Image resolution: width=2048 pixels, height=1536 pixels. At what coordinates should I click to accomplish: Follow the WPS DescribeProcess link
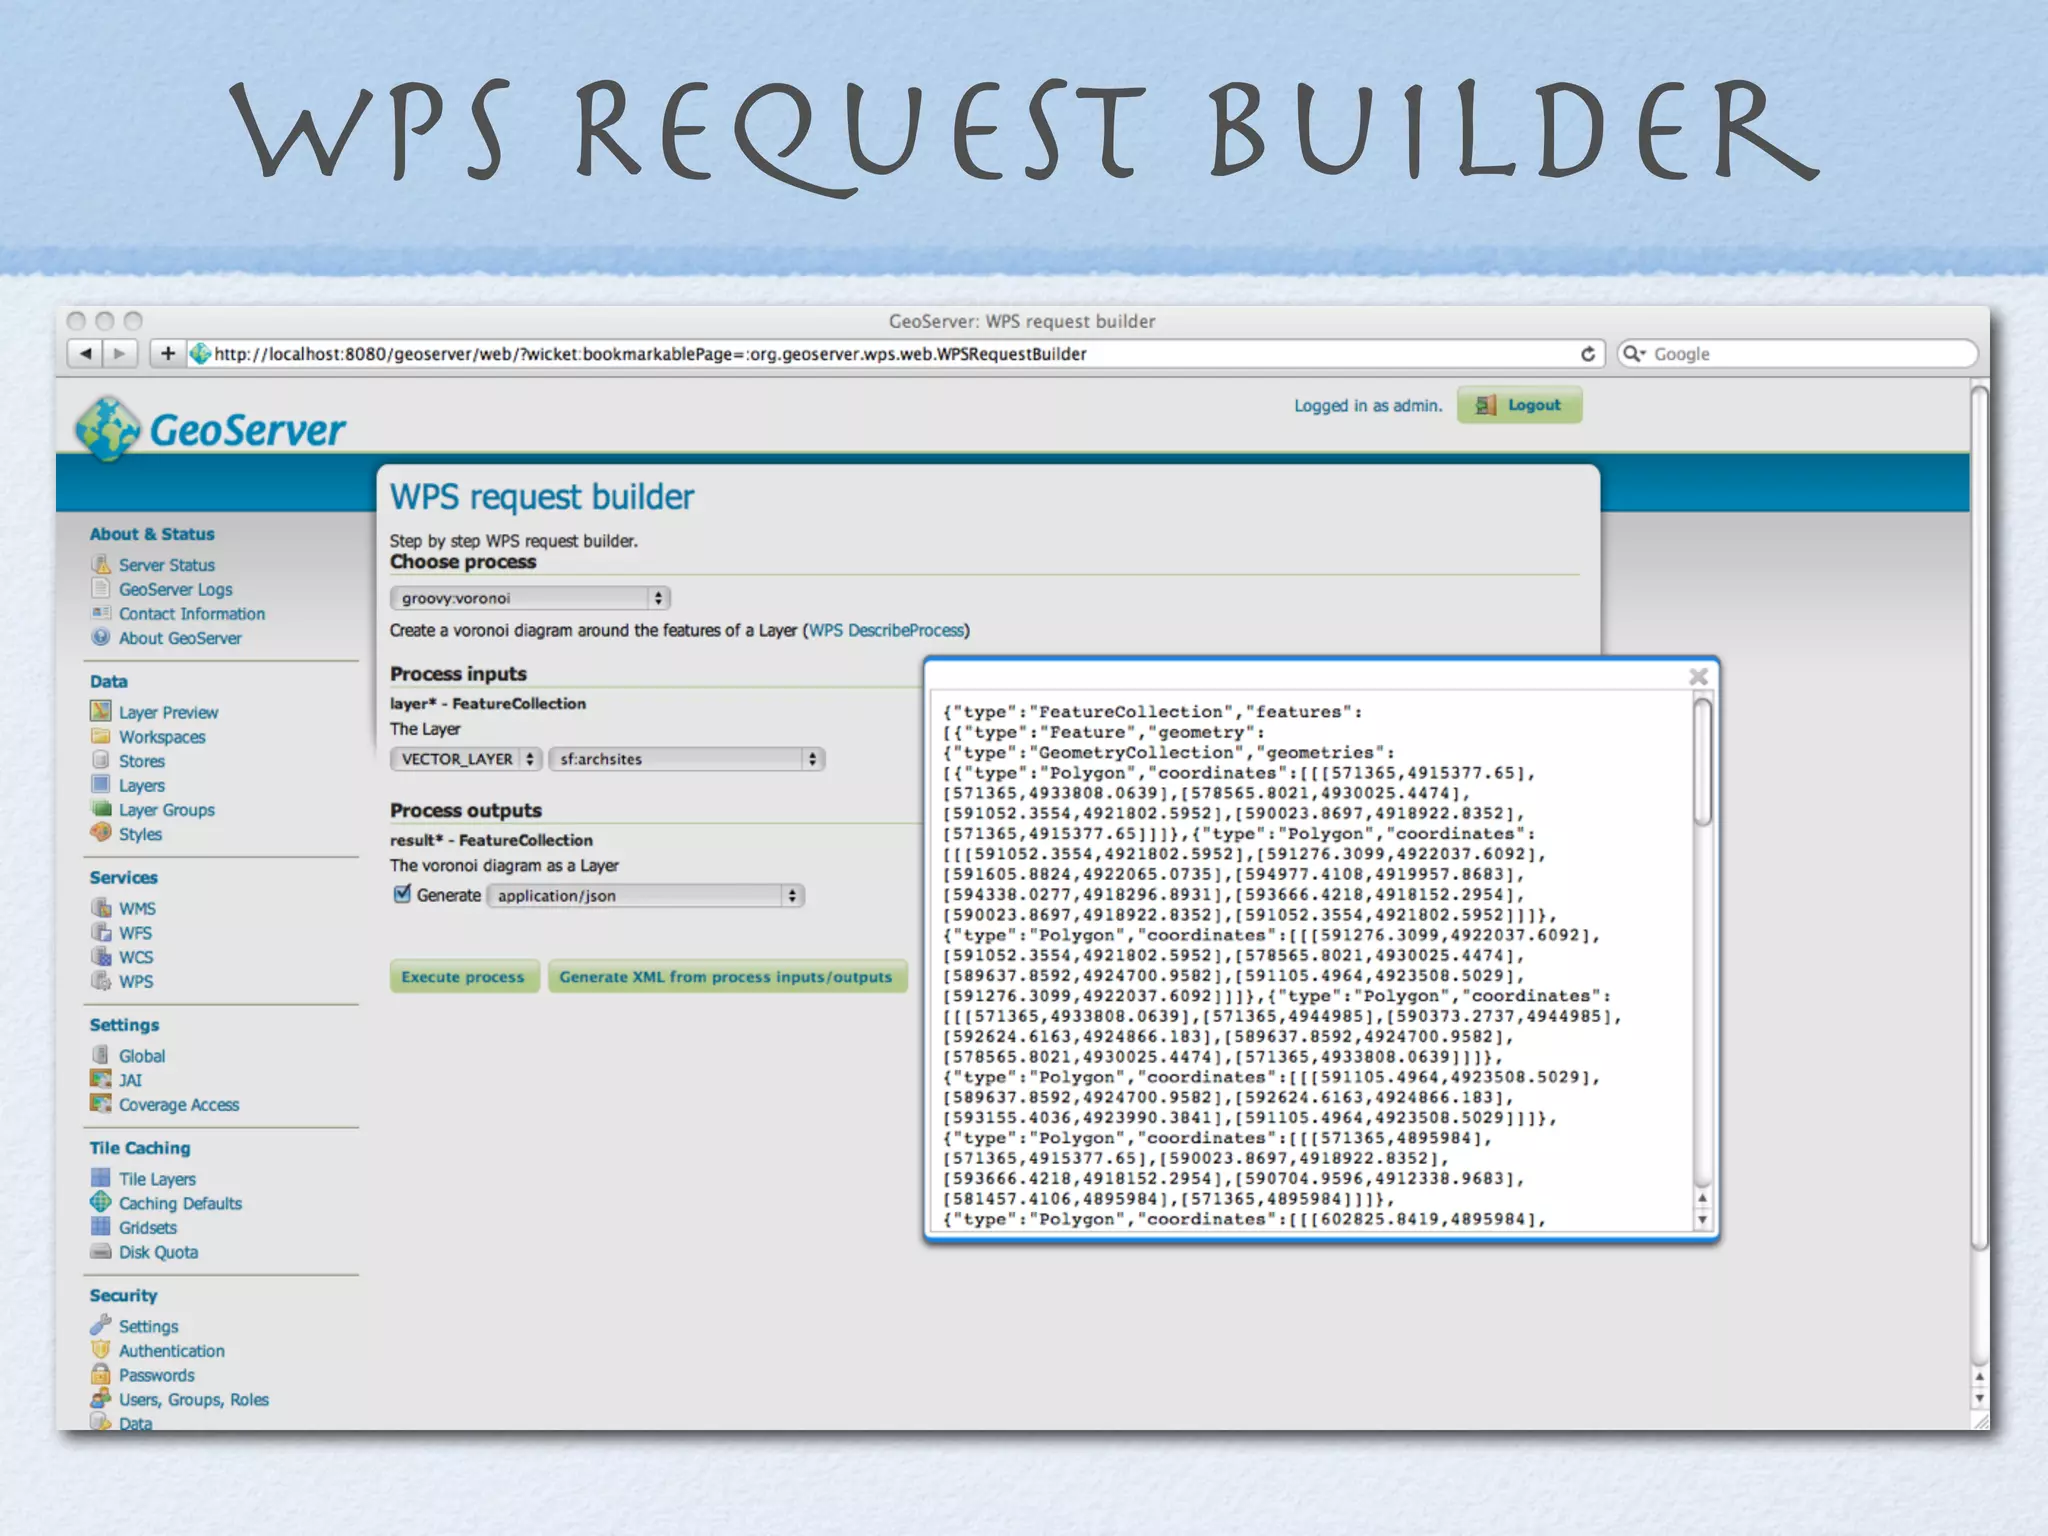coord(886,631)
